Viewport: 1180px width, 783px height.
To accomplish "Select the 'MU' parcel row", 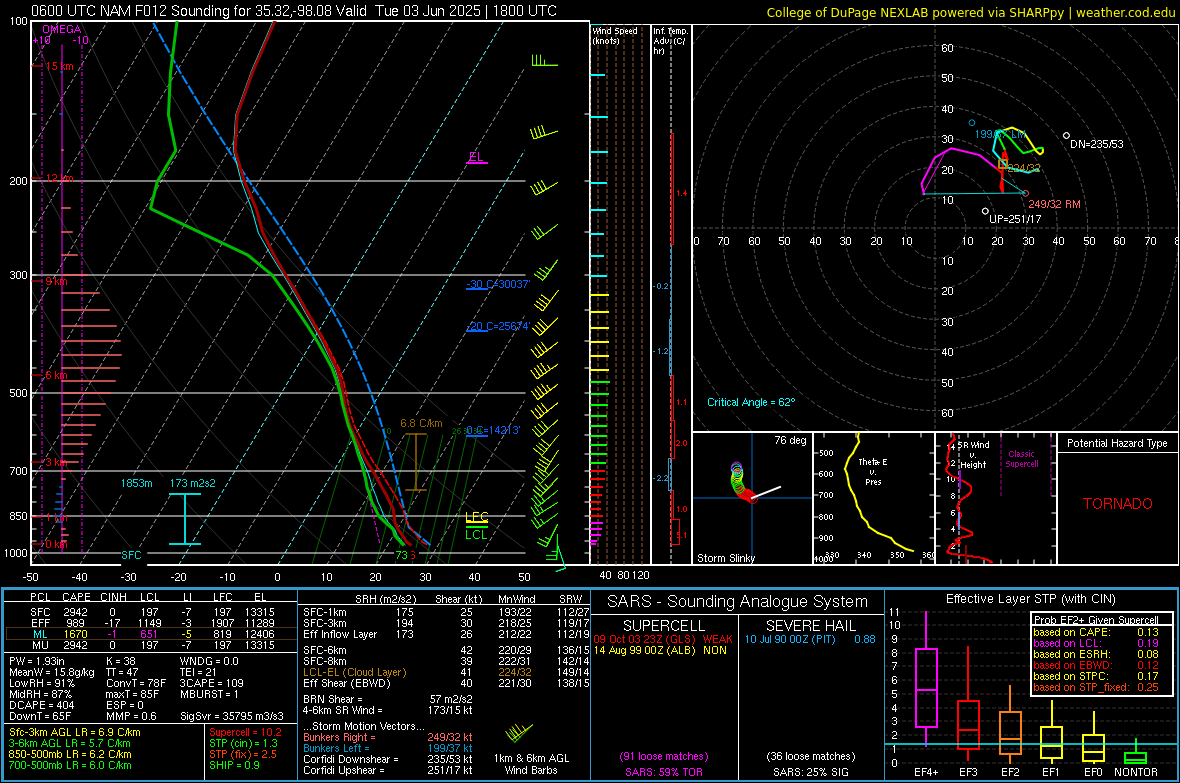I will coord(151,644).
